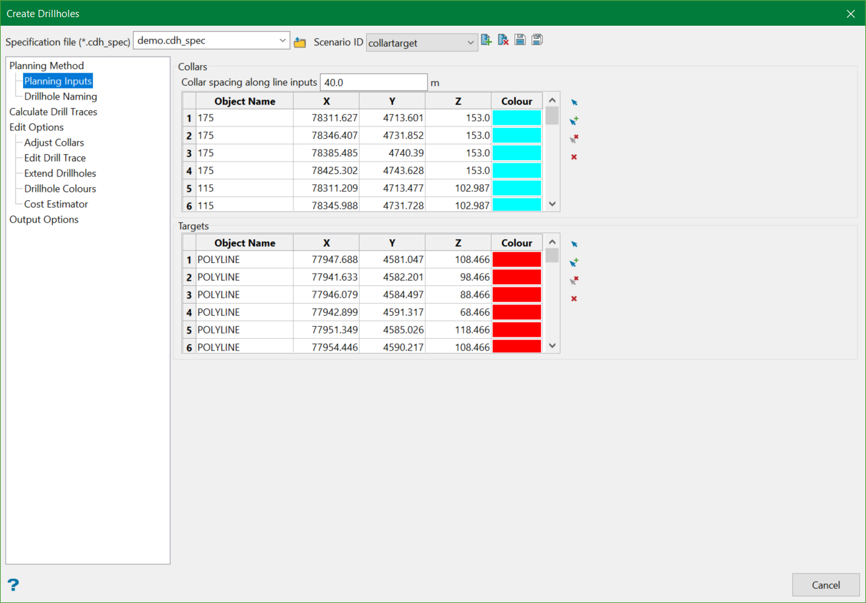Click the cyan colour swatch in collars row 1

click(516, 118)
